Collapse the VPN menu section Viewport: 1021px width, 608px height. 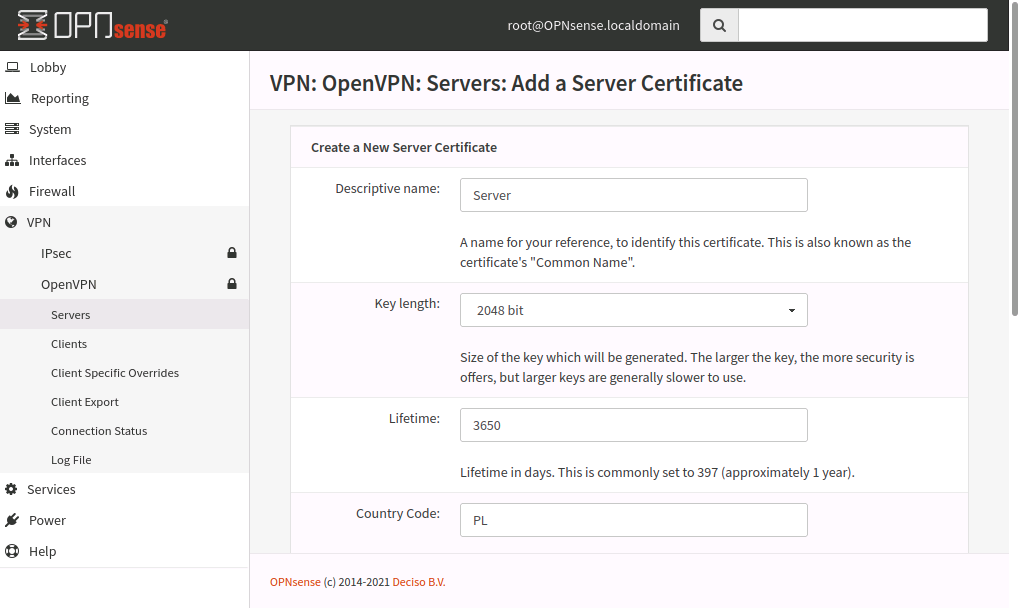pyautogui.click(x=40, y=222)
